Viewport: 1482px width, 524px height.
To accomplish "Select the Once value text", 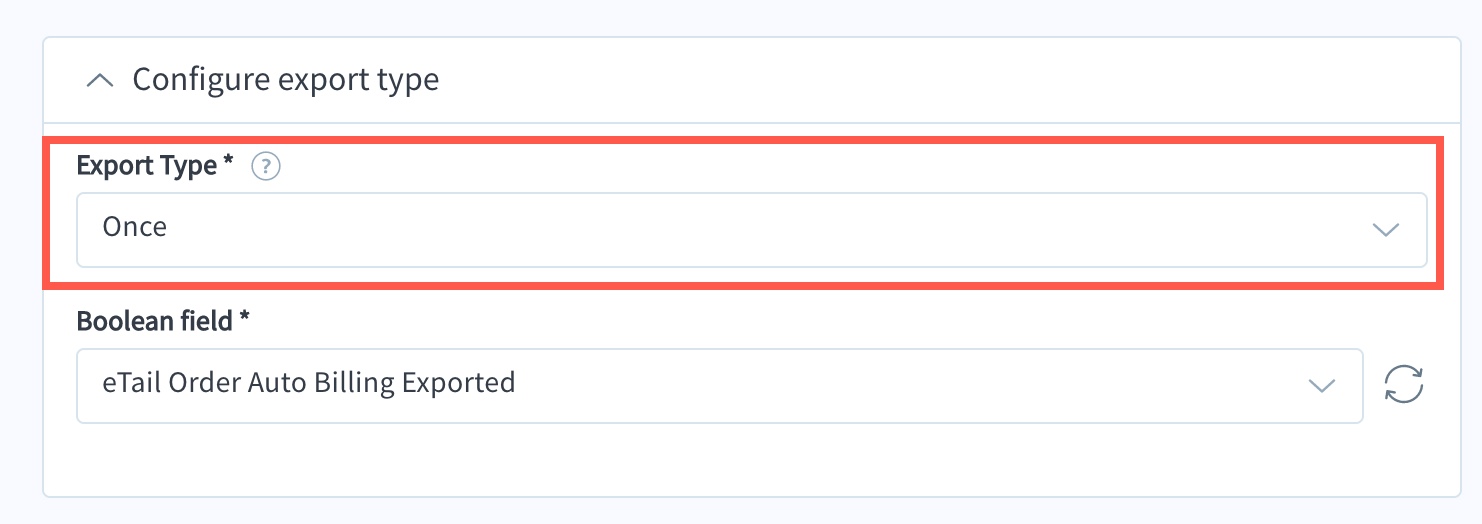I will point(135,227).
